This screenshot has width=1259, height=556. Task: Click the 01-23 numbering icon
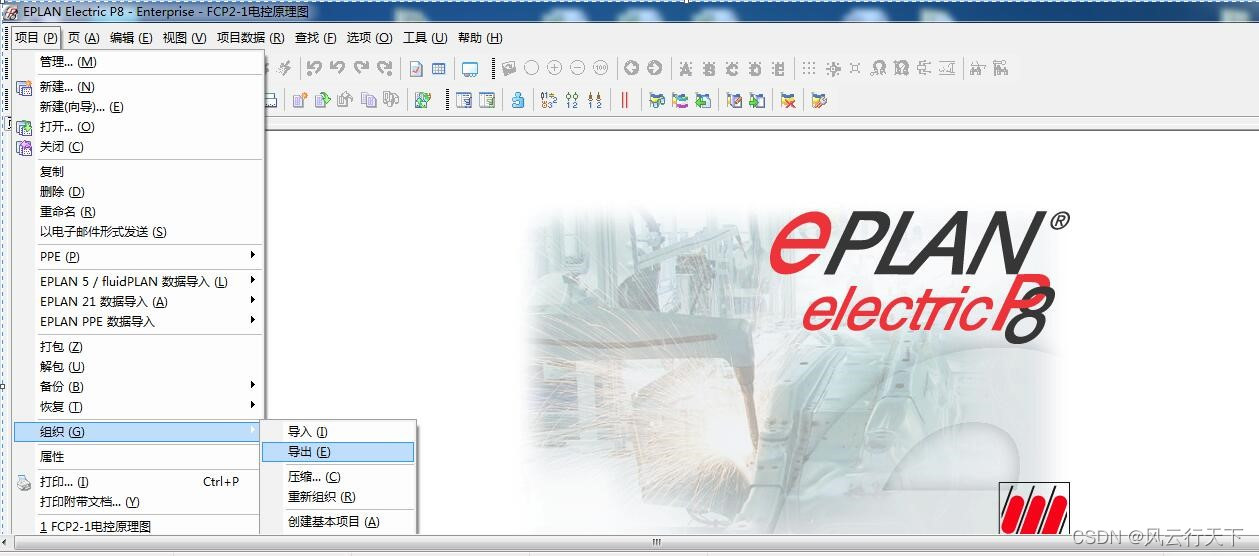pyautogui.click(x=548, y=100)
